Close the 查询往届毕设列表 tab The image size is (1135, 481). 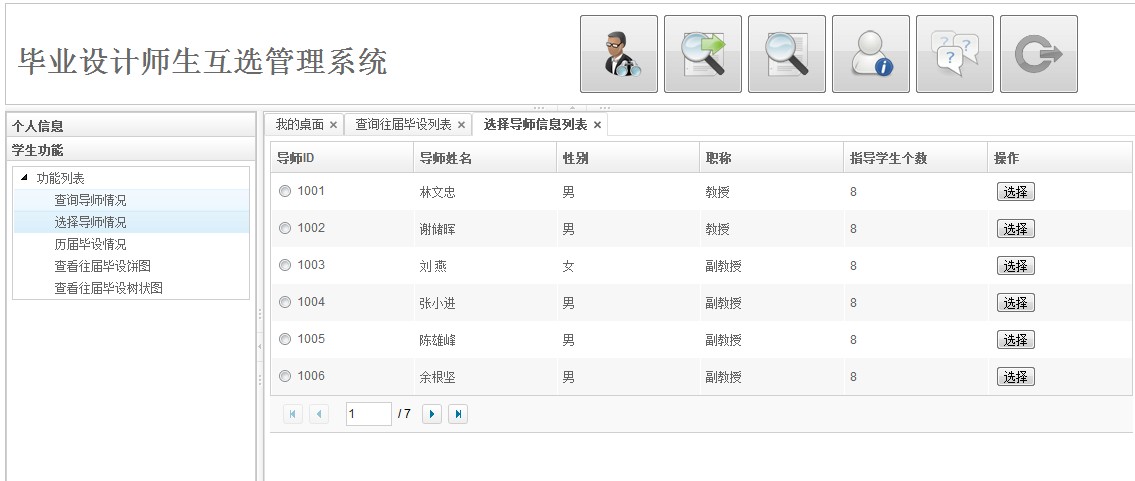click(x=461, y=125)
